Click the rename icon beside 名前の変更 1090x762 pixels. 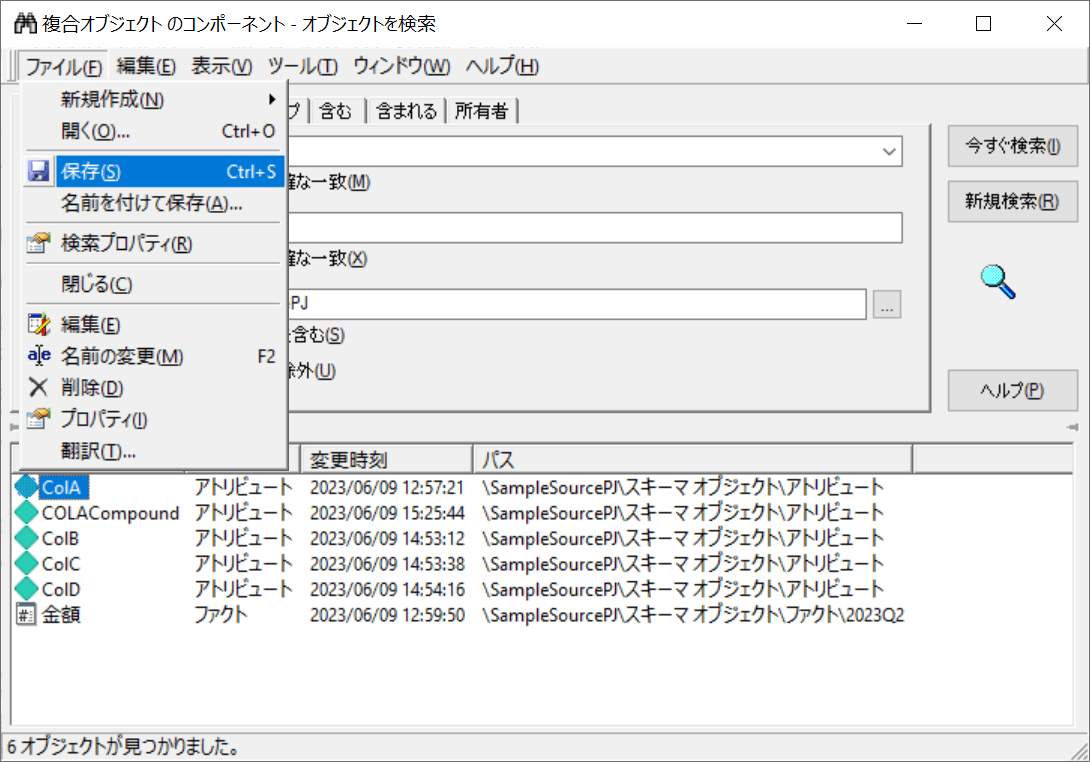tap(38, 356)
